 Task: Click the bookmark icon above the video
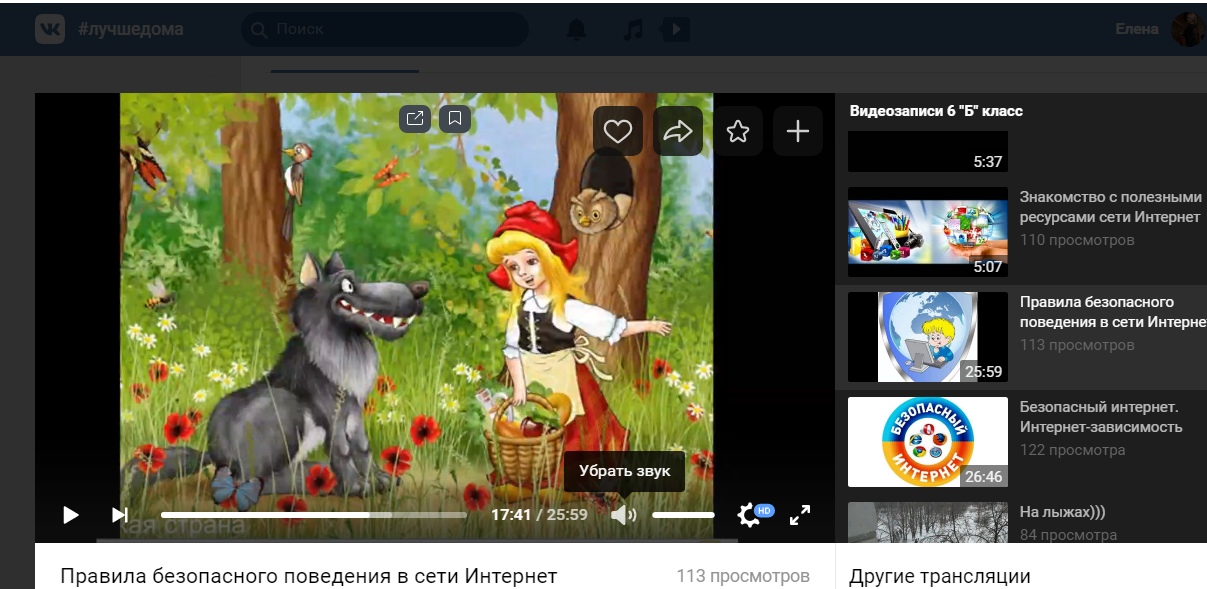(455, 119)
